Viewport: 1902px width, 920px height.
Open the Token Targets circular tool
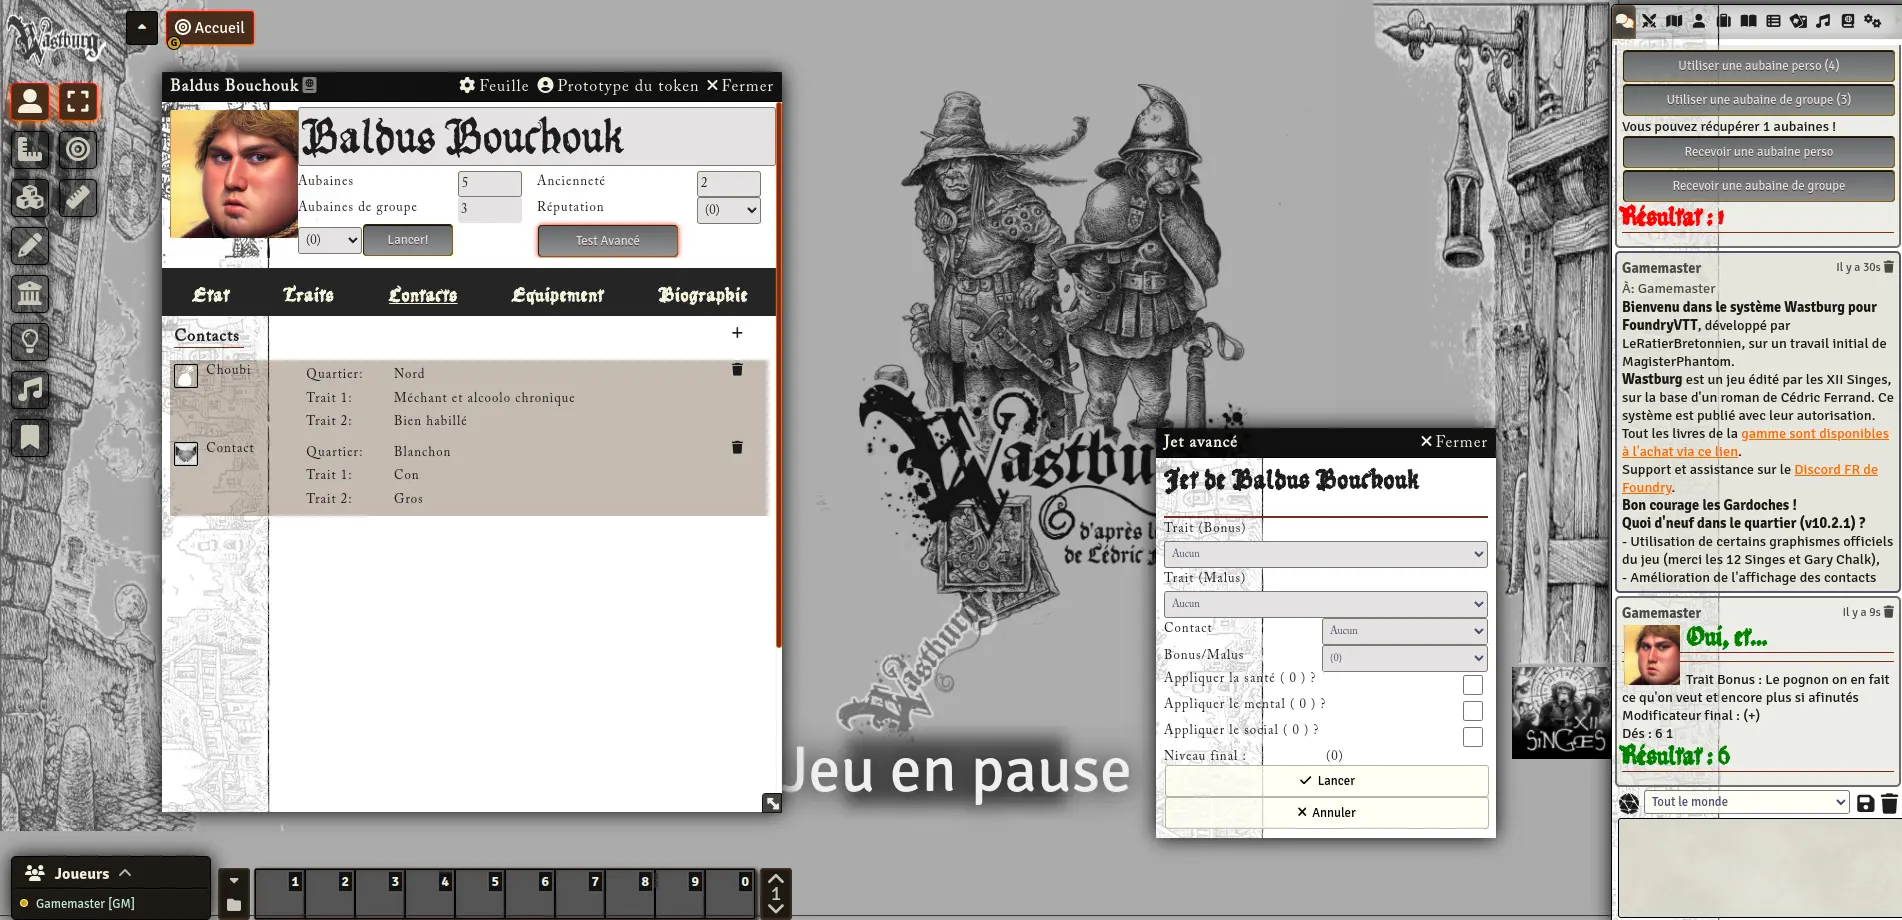[x=78, y=149]
